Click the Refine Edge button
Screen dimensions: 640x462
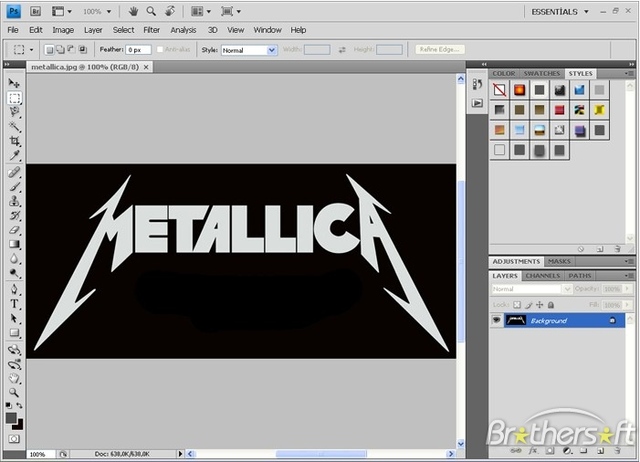[x=439, y=49]
